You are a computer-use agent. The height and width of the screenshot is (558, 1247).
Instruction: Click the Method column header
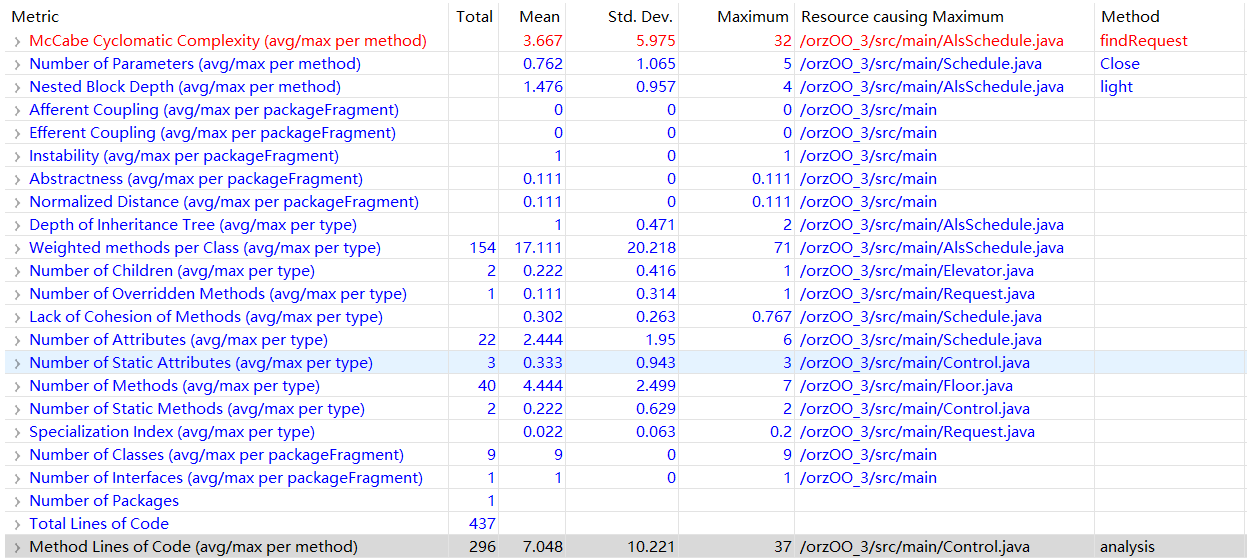(x=1130, y=17)
